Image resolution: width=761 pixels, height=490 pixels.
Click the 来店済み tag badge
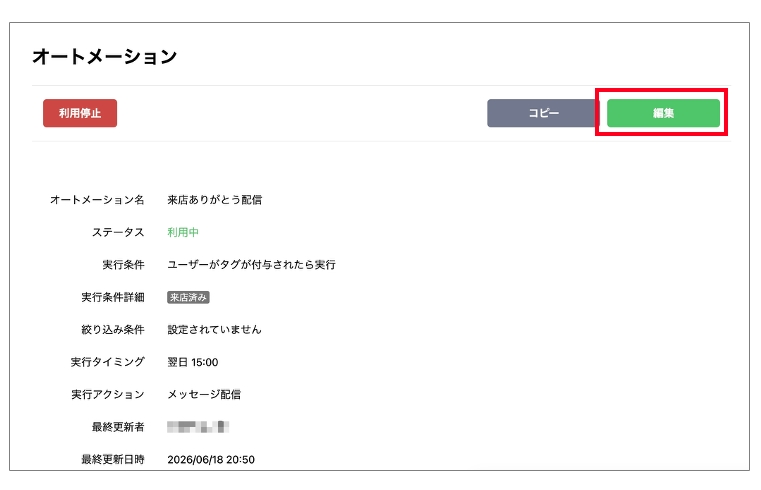click(x=188, y=297)
